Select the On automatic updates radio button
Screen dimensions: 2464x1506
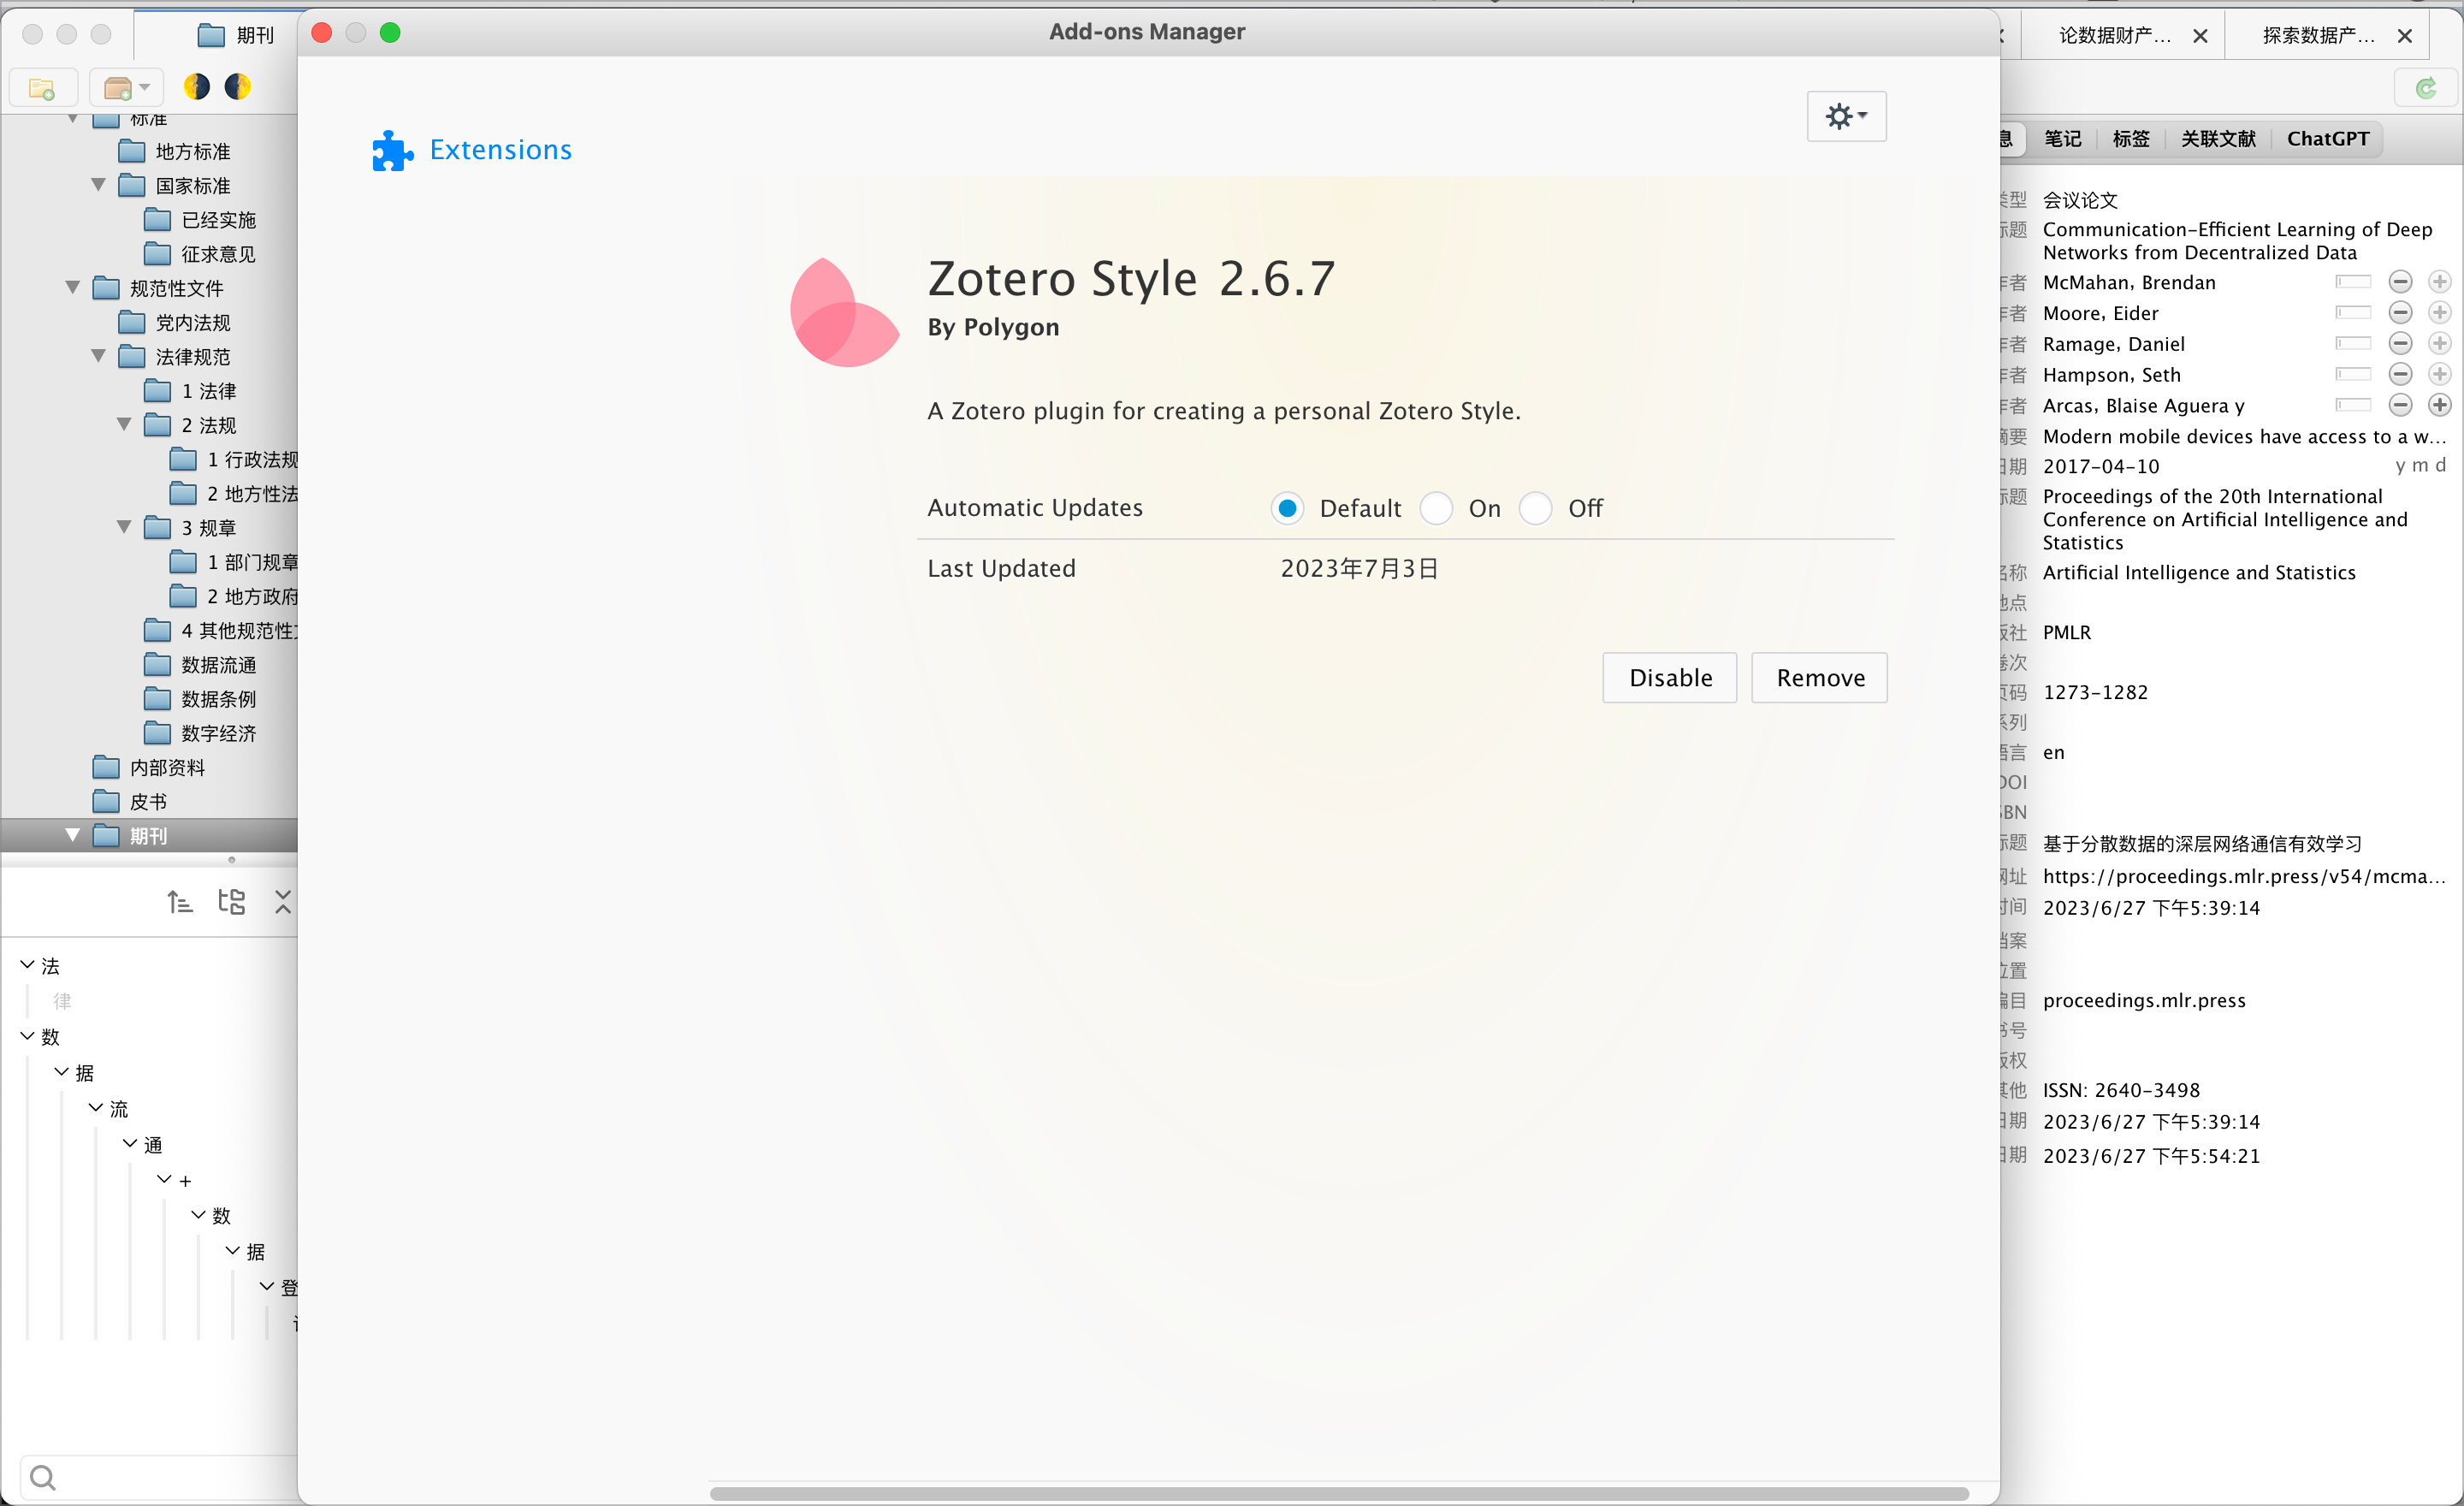[x=1436, y=508]
